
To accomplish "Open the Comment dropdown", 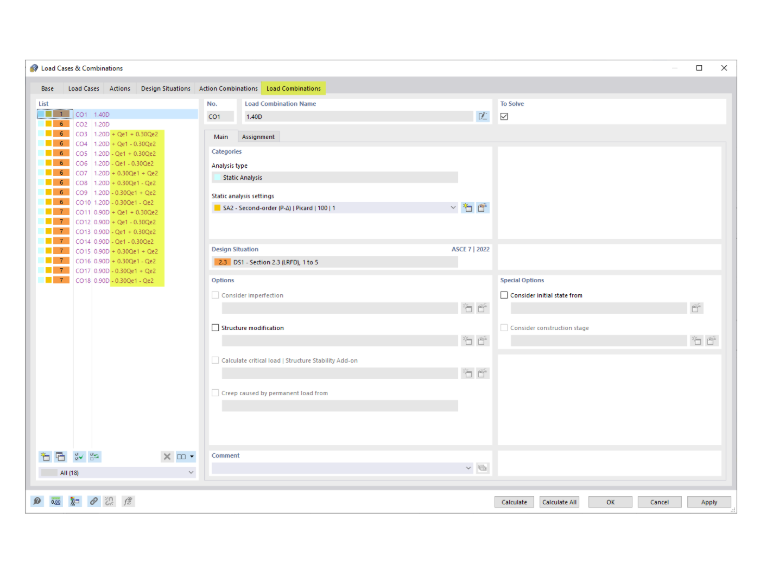I will tap(468, 468).
